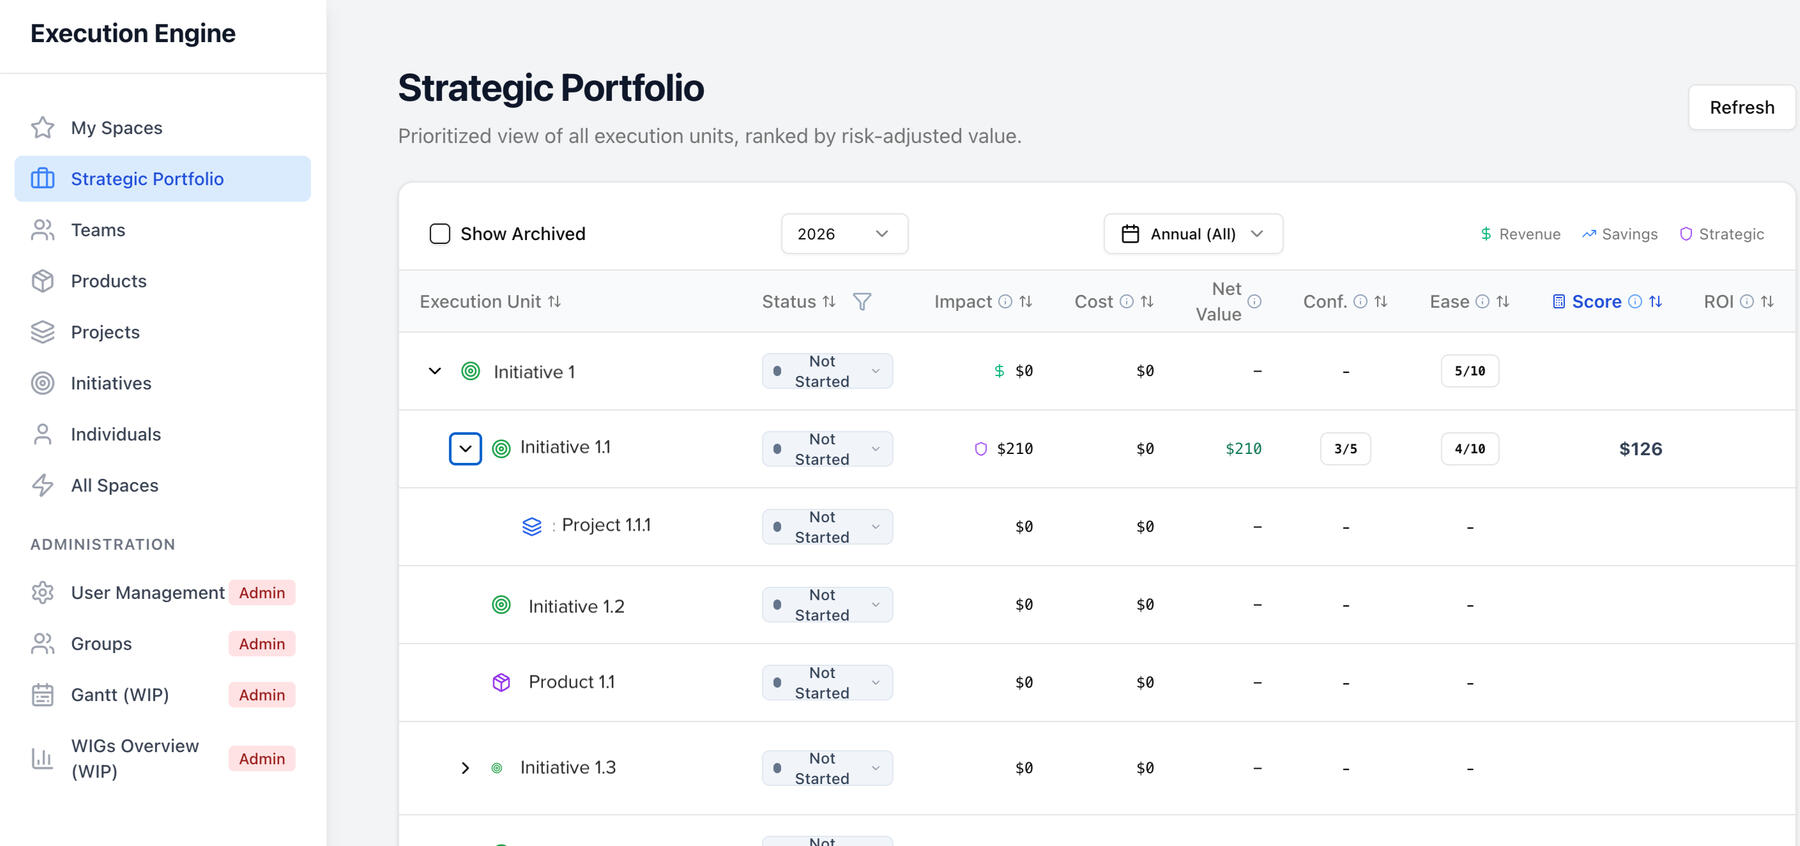Open the 2026 year dropdown
This screenshot has width=1800, height=846.
(x=844, y=234)
